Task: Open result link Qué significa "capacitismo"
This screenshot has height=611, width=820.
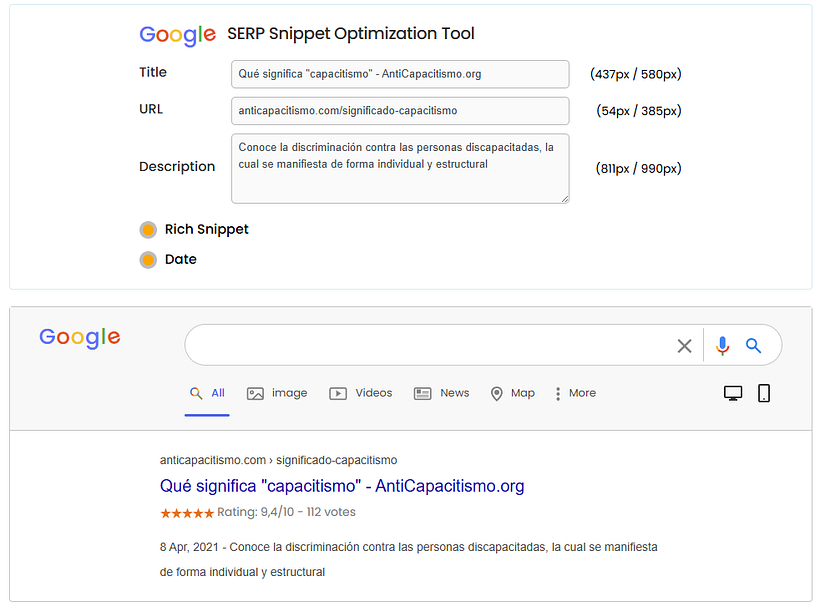Action: coord(342,486)
